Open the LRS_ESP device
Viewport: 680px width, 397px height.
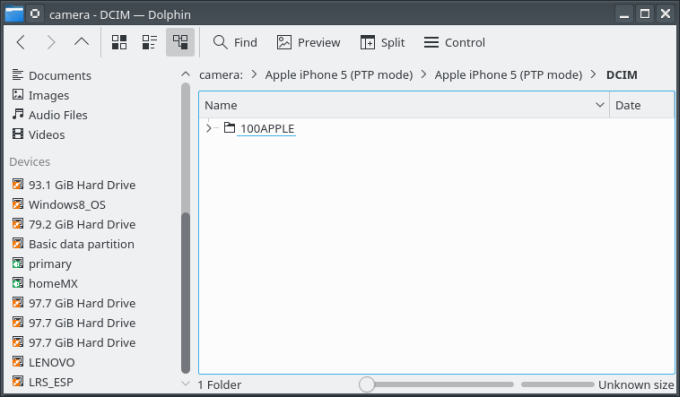[51, 382]
